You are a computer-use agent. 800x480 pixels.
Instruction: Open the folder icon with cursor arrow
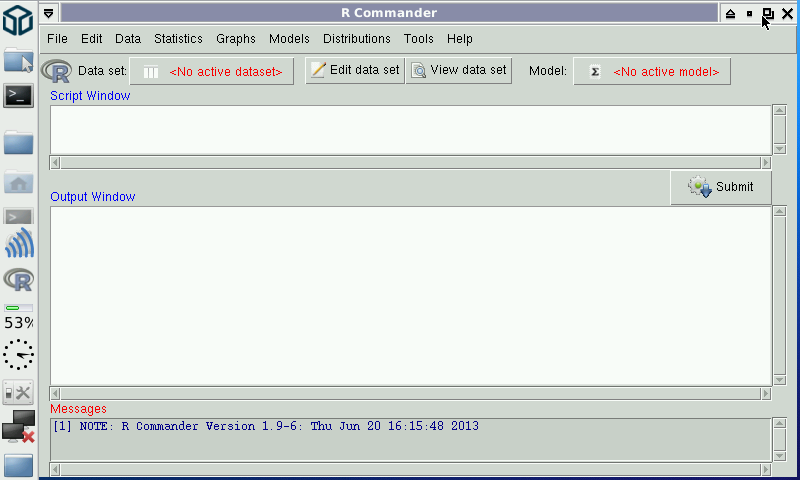(x=18, y=61)
